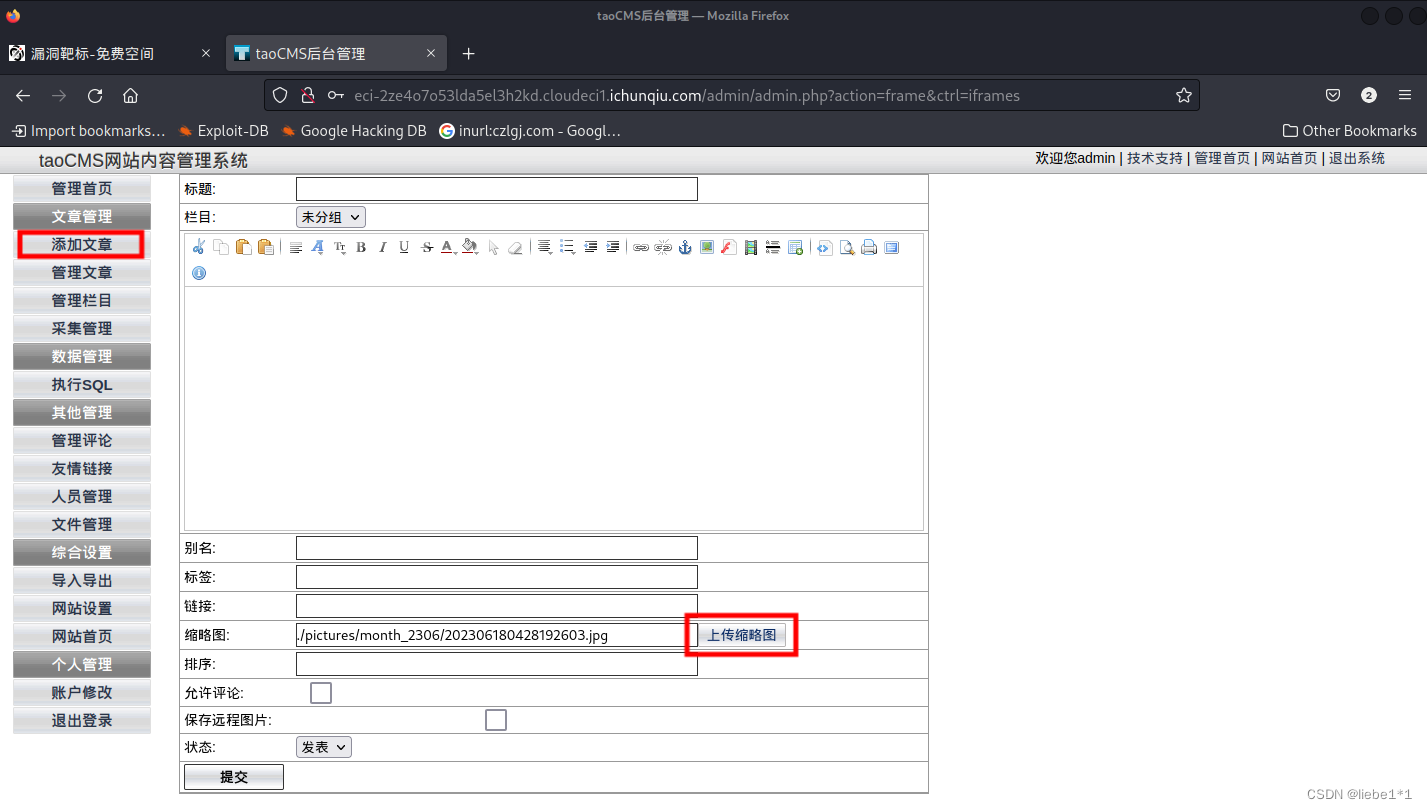Open 管理评论 in the sidebar
This screenshot has height=809, width=1427.
pyautogui.click(x=82, y=440)
